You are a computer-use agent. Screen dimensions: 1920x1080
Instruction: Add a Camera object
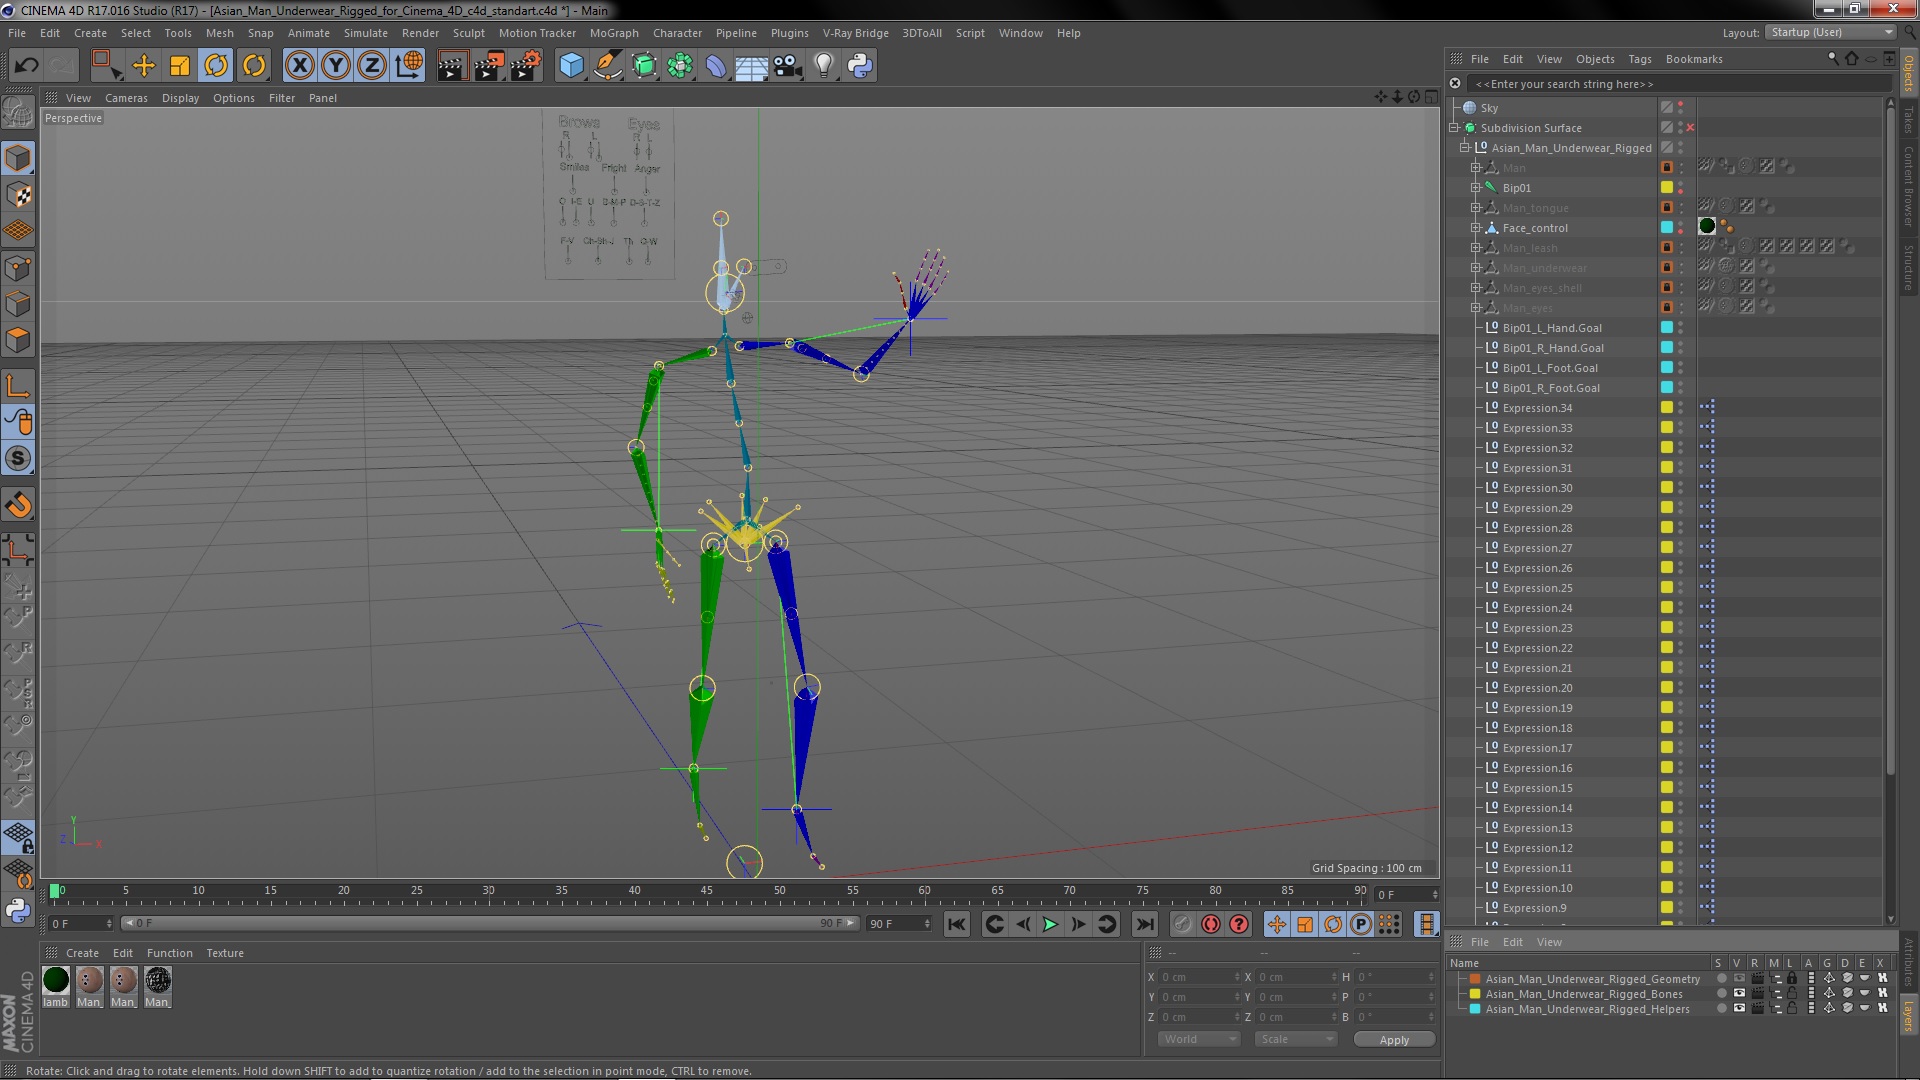pos(788,66)
